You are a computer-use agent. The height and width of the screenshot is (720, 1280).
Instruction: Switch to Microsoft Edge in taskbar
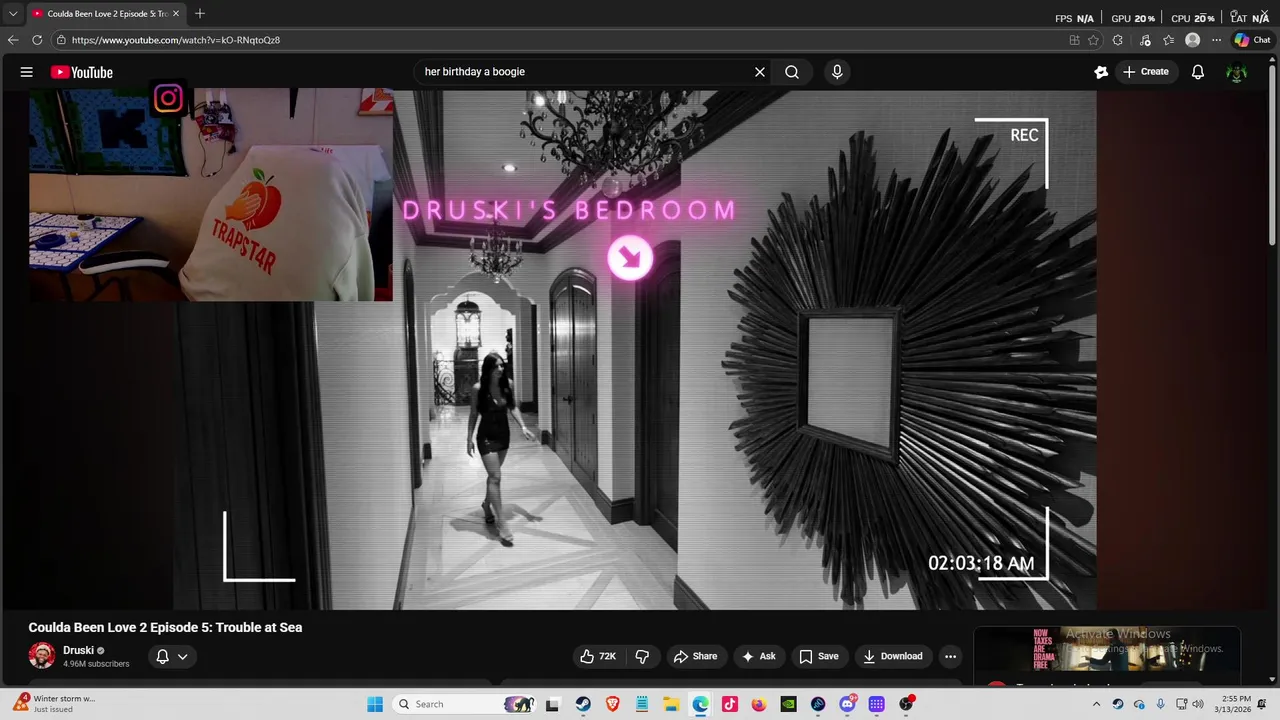coord(700,704)
